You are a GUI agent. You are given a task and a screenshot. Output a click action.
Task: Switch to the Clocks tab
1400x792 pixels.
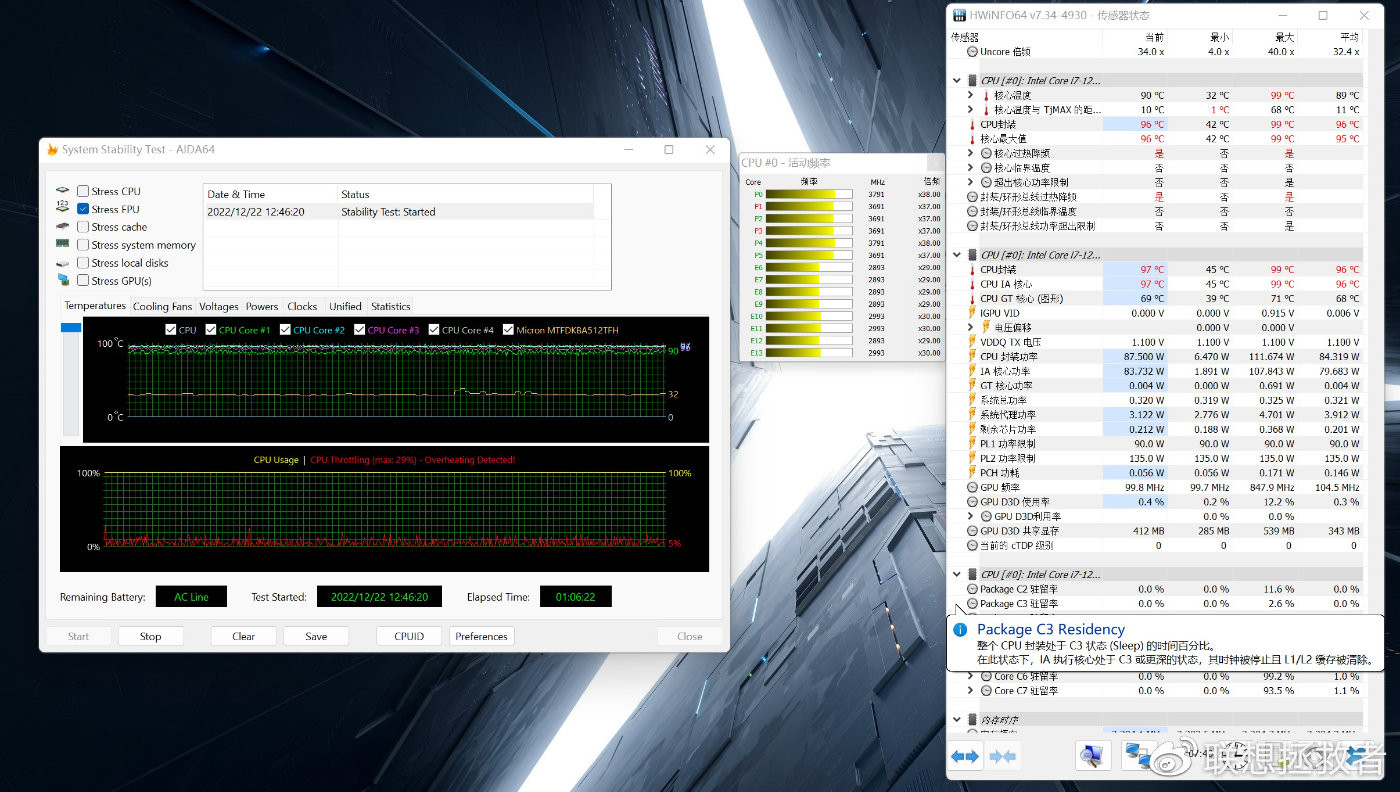[x=302, y=307]
